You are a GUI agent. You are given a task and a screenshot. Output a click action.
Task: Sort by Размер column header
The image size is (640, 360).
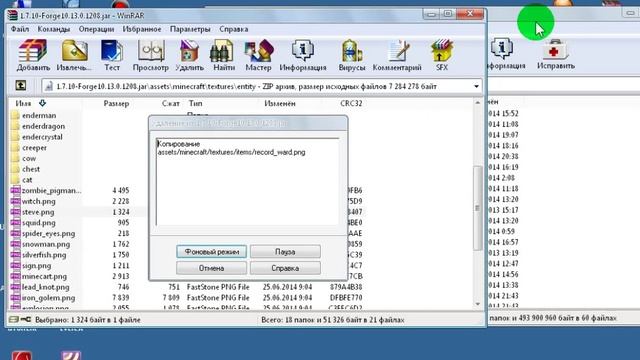coord(116,103)
